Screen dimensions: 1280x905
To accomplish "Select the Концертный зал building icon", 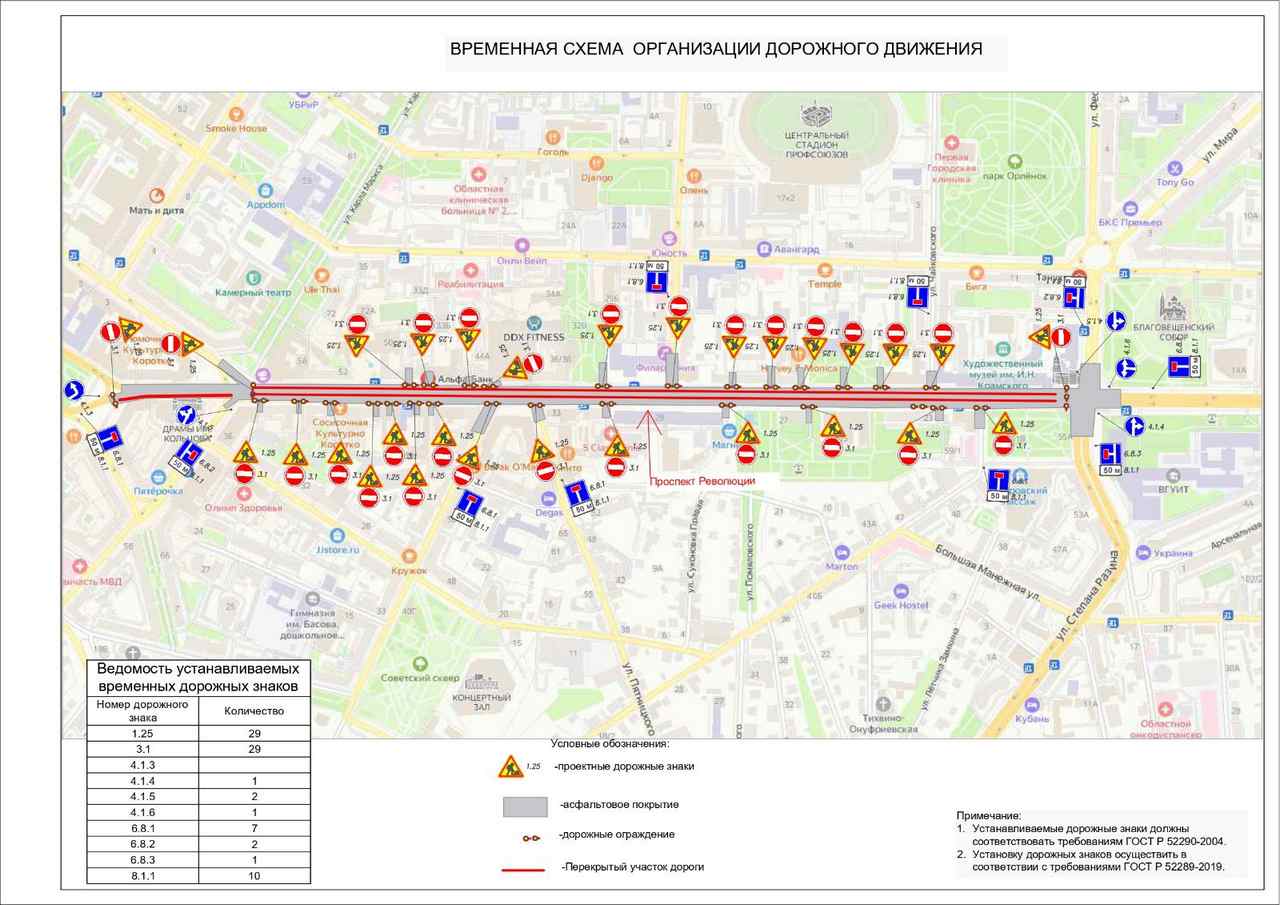I will pyautogui.click(x=481, y=682).
